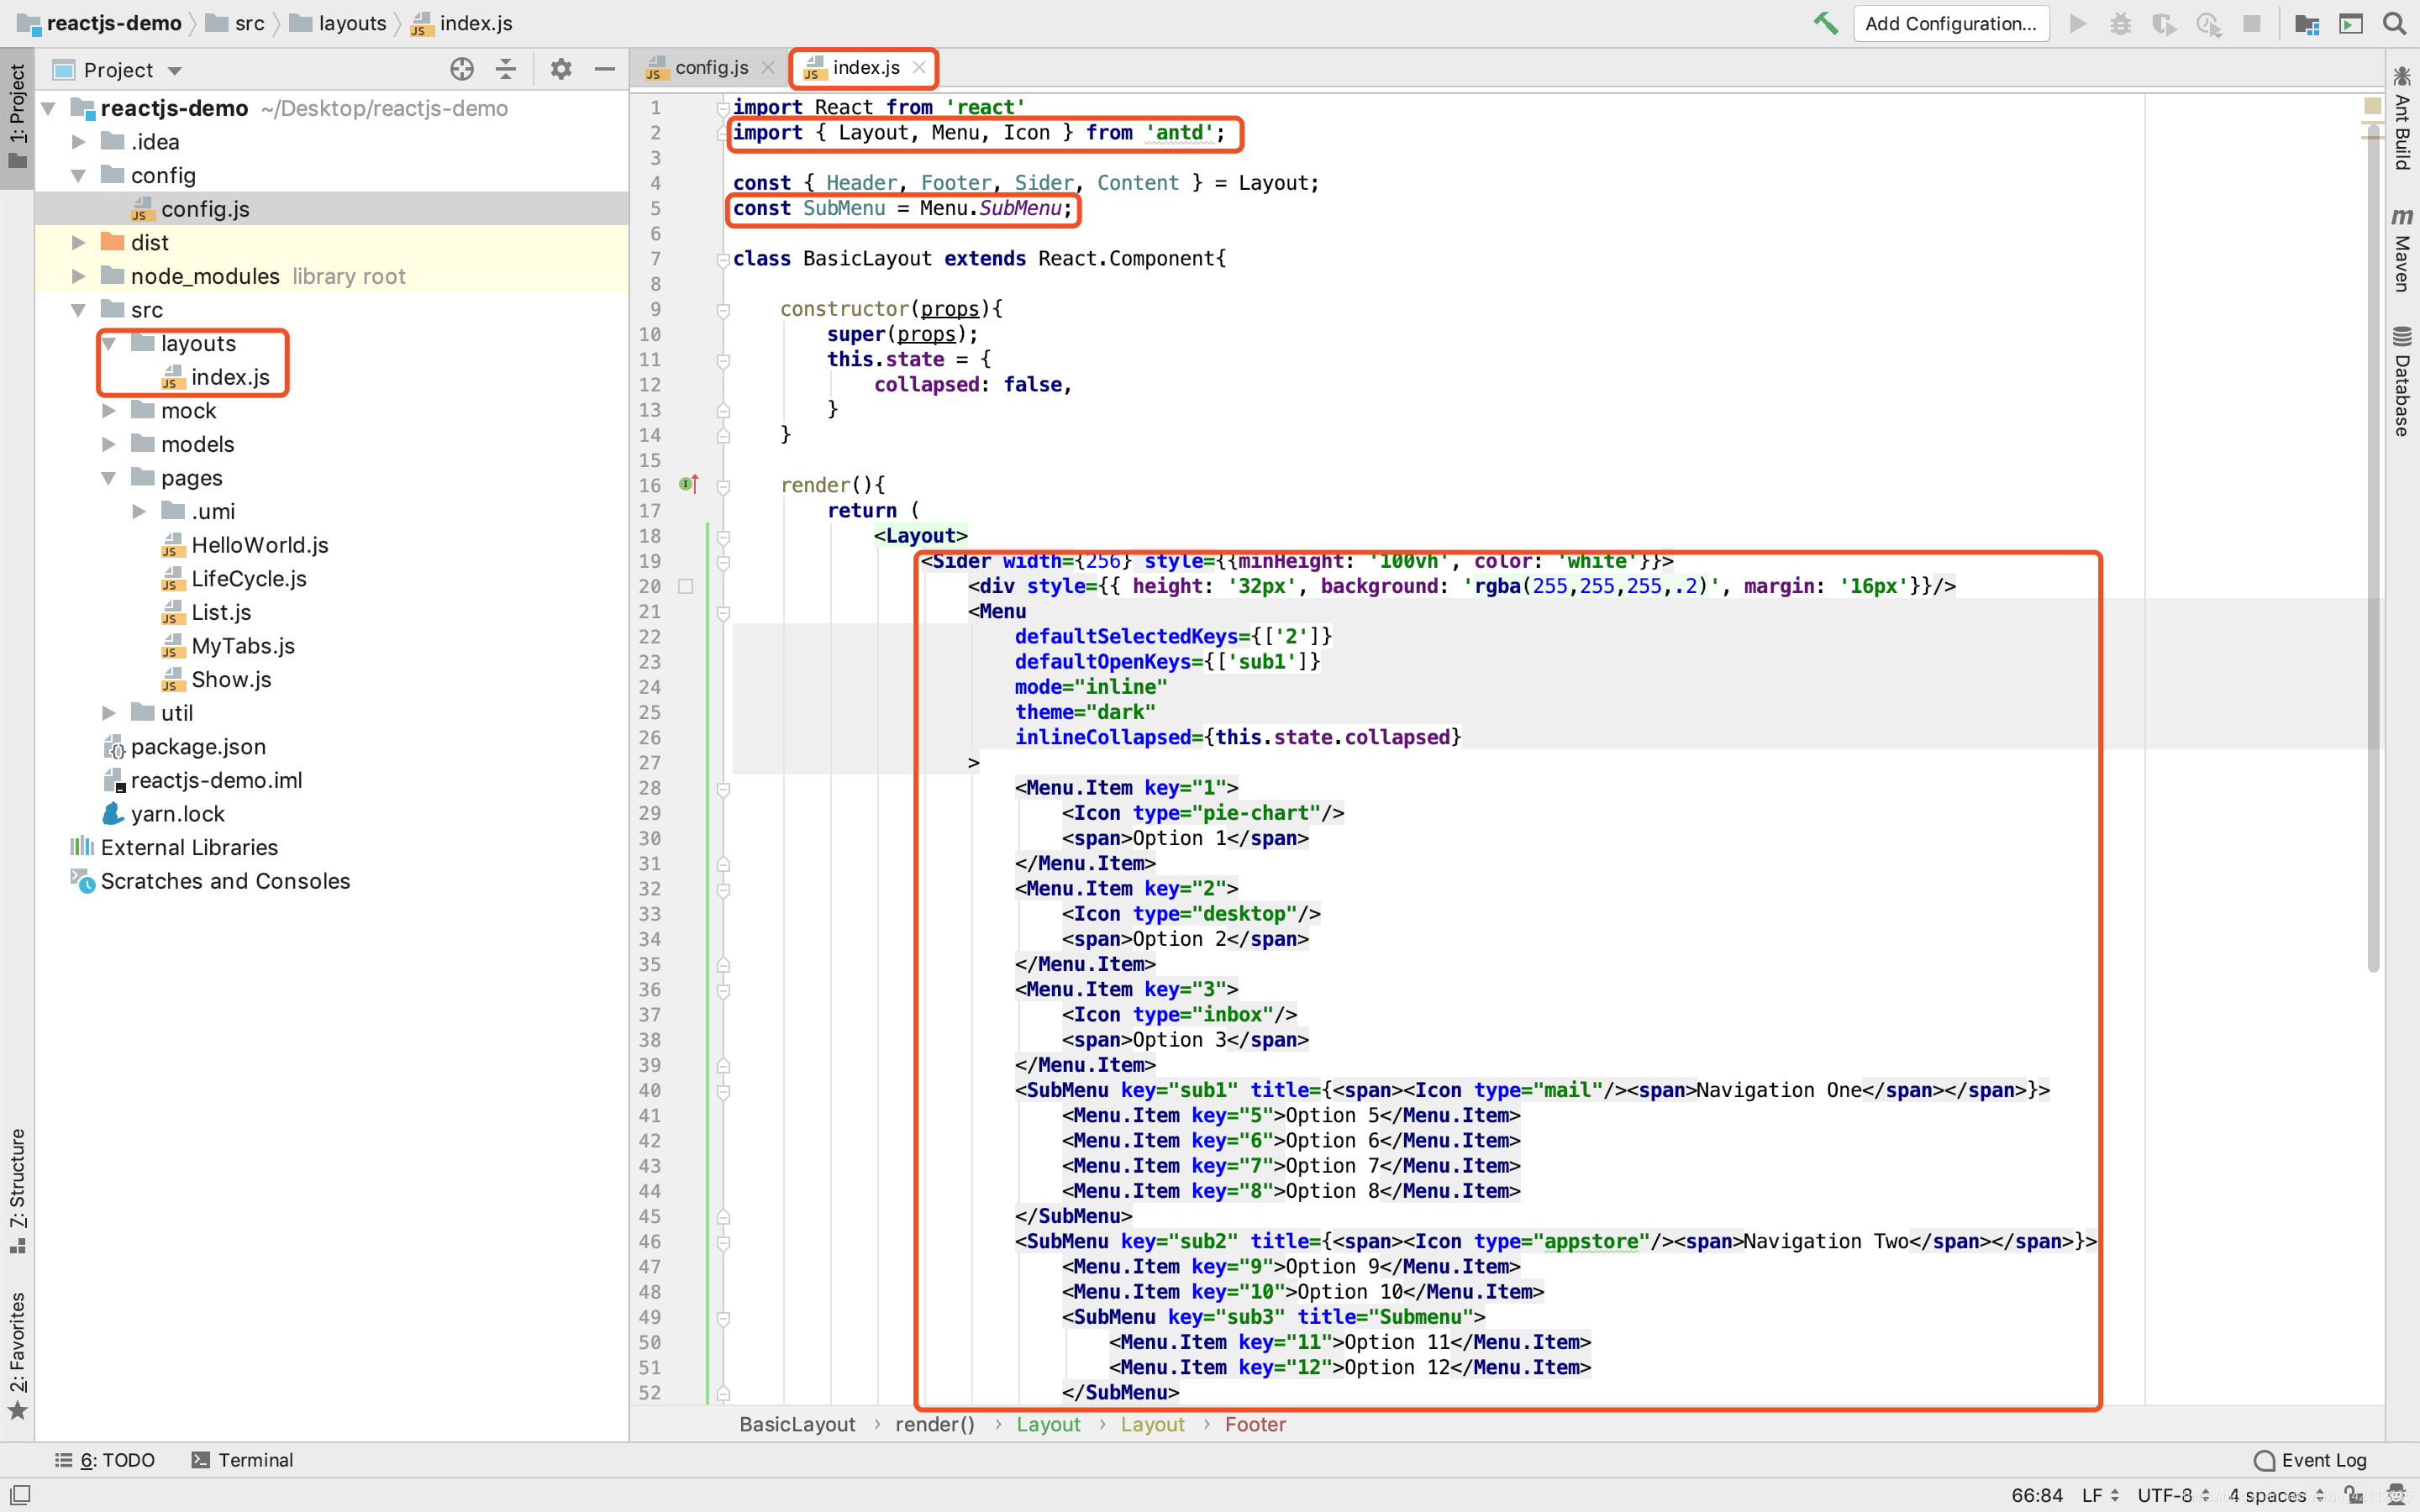Close the index.js tab

pos(919,67)
